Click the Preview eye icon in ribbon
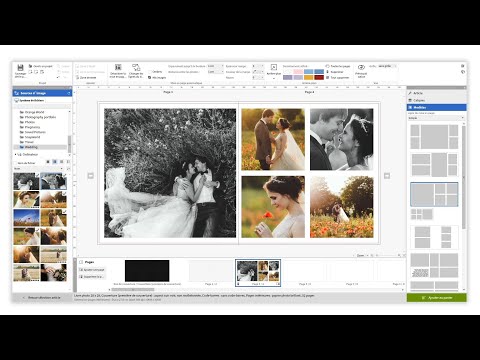The image size is (480, 360). 361,67
